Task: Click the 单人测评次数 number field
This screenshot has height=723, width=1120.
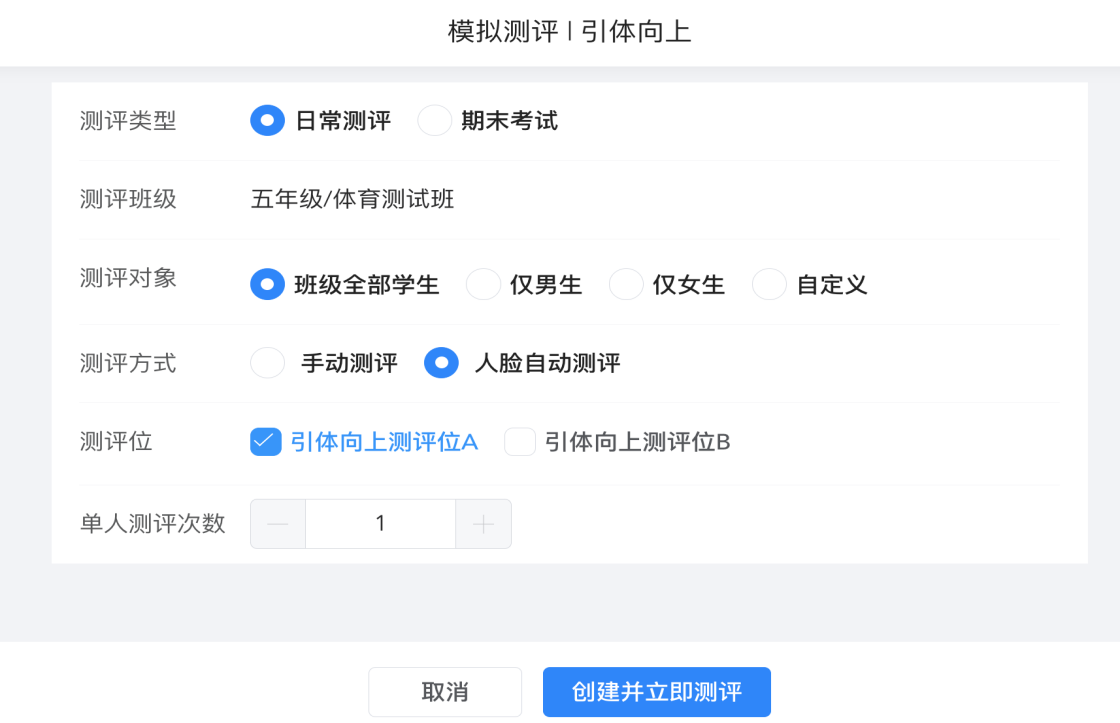Action: (x=381, y=524)
